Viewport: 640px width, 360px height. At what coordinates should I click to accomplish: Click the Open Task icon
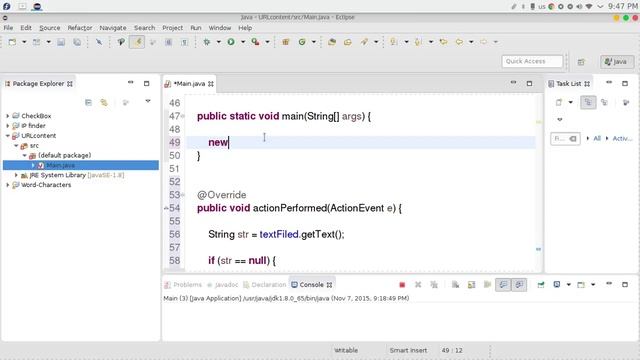coord(348,42)
